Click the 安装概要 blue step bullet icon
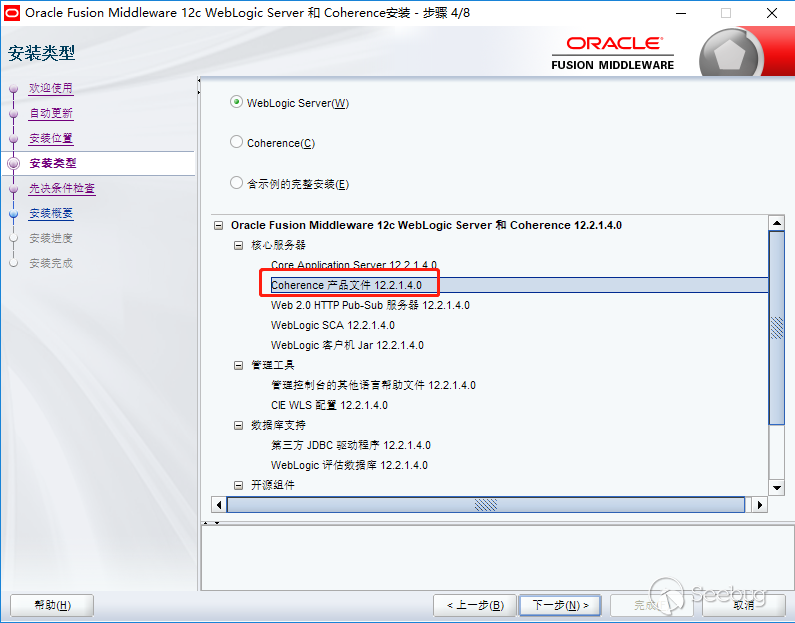 pyautogui.click(x=14, y=213)
